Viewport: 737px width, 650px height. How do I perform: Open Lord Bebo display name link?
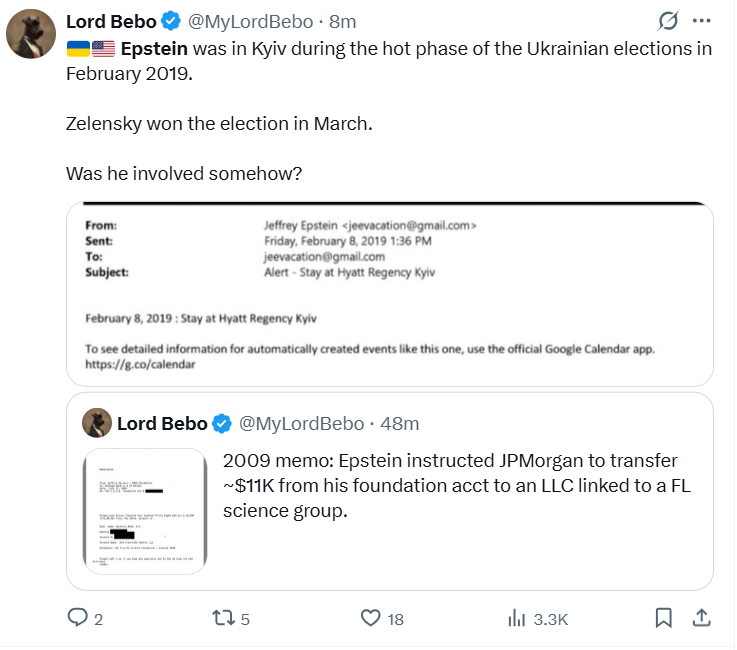point(112,22)
